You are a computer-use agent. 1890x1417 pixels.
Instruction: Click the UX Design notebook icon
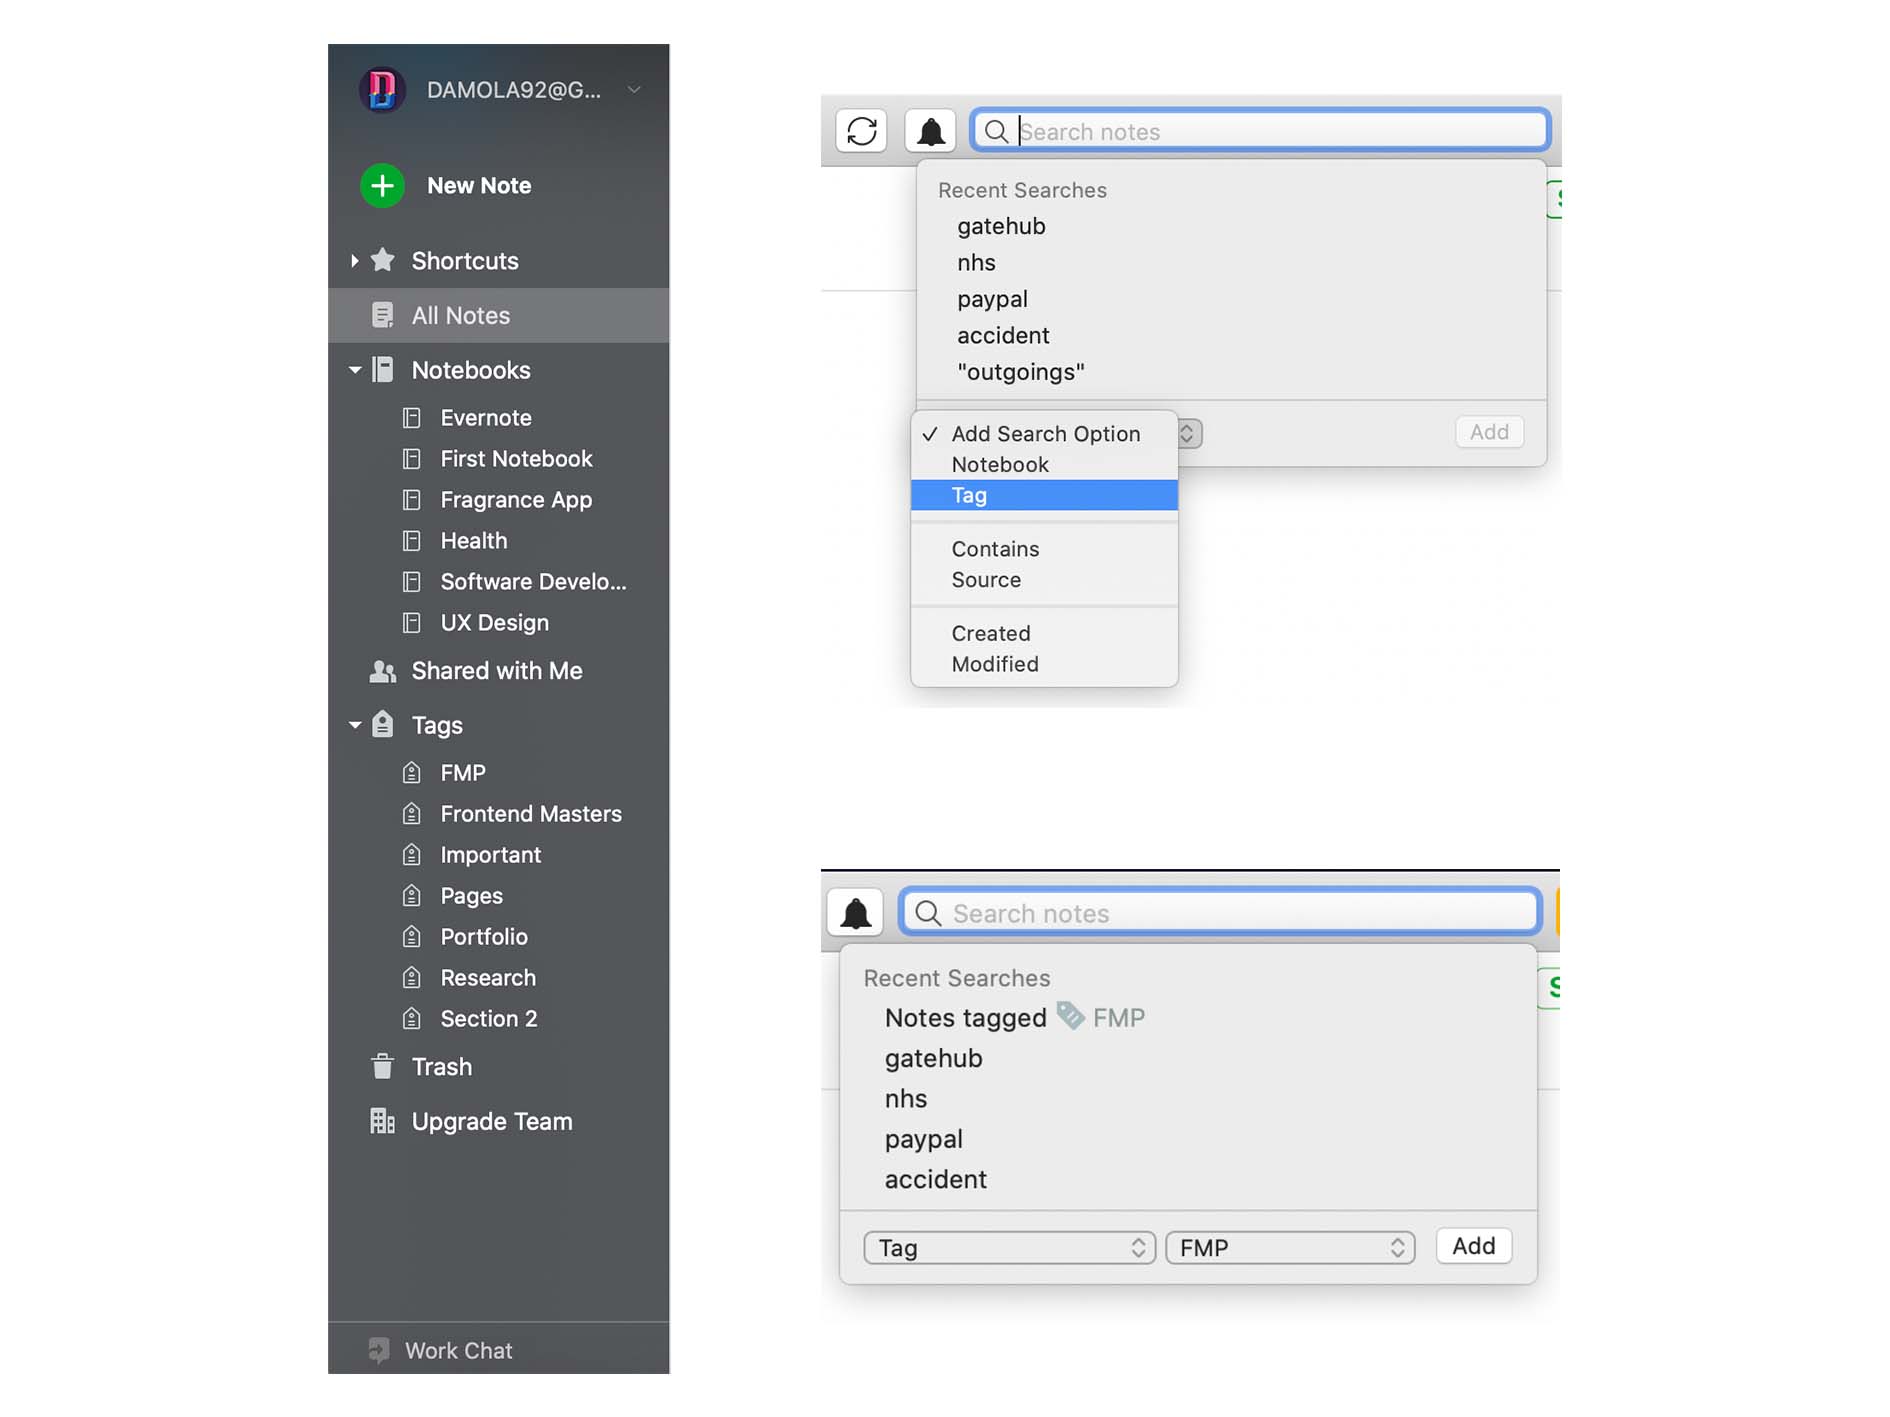[411, 623]
